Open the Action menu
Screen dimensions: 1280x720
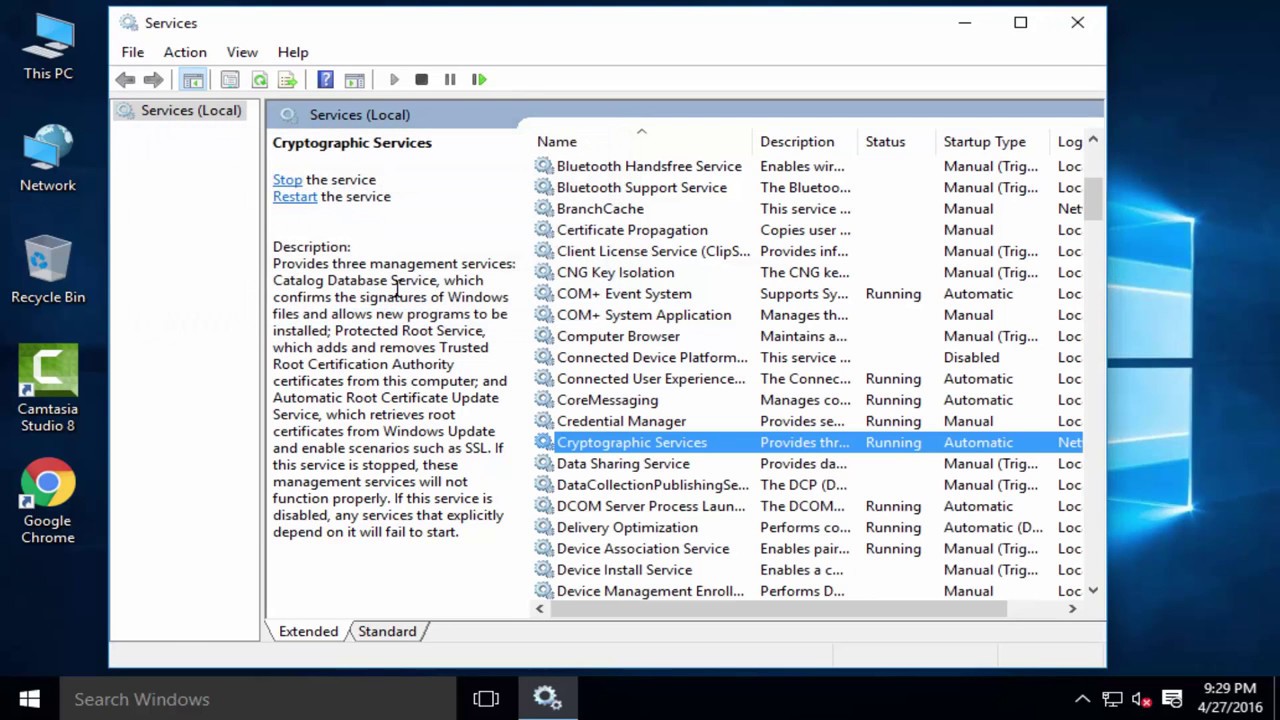(185, 52)
